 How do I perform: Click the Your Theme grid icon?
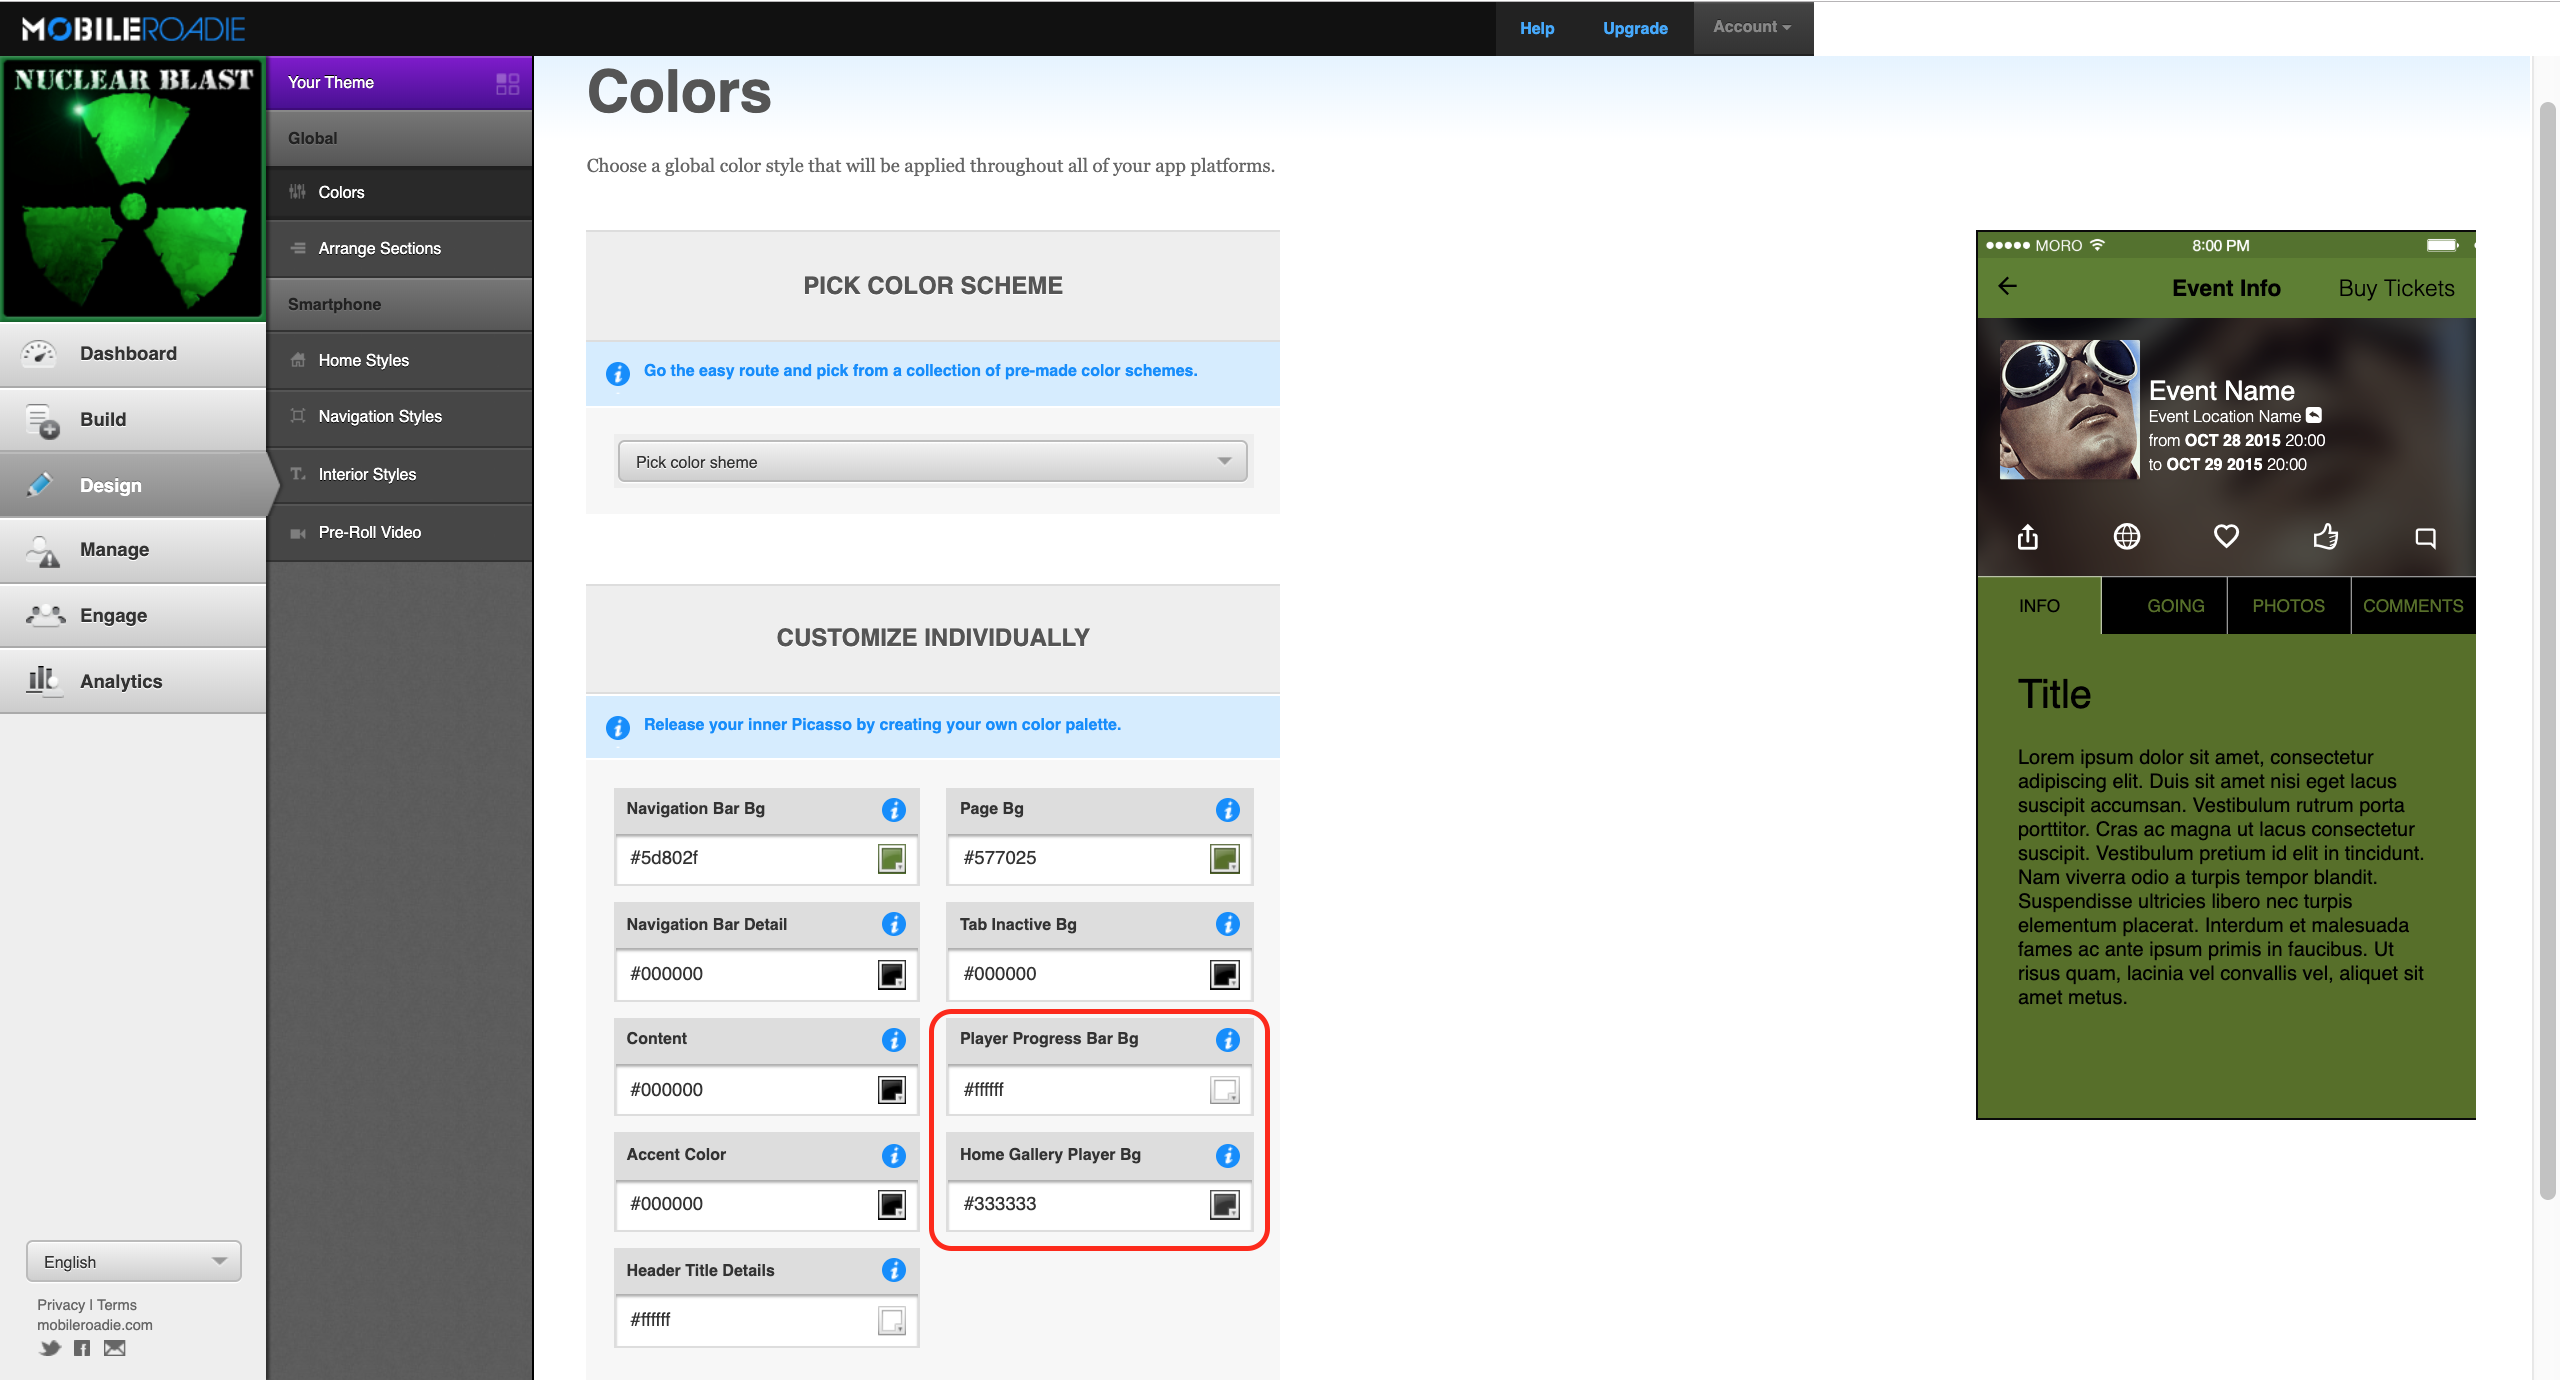[x=507, y=83]
